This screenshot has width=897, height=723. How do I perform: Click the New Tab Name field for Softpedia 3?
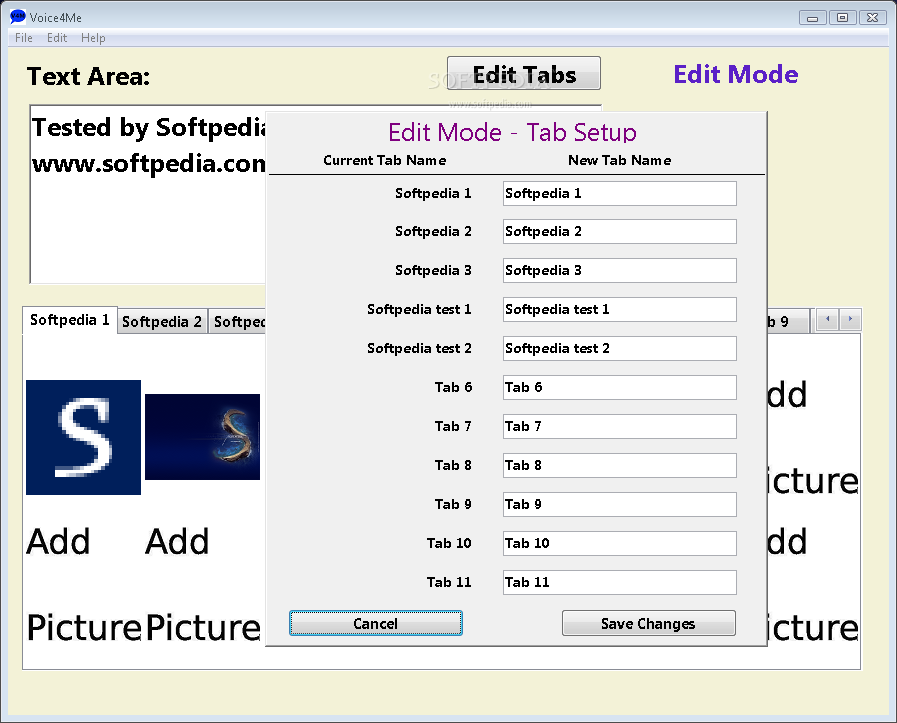click(620, 271)
